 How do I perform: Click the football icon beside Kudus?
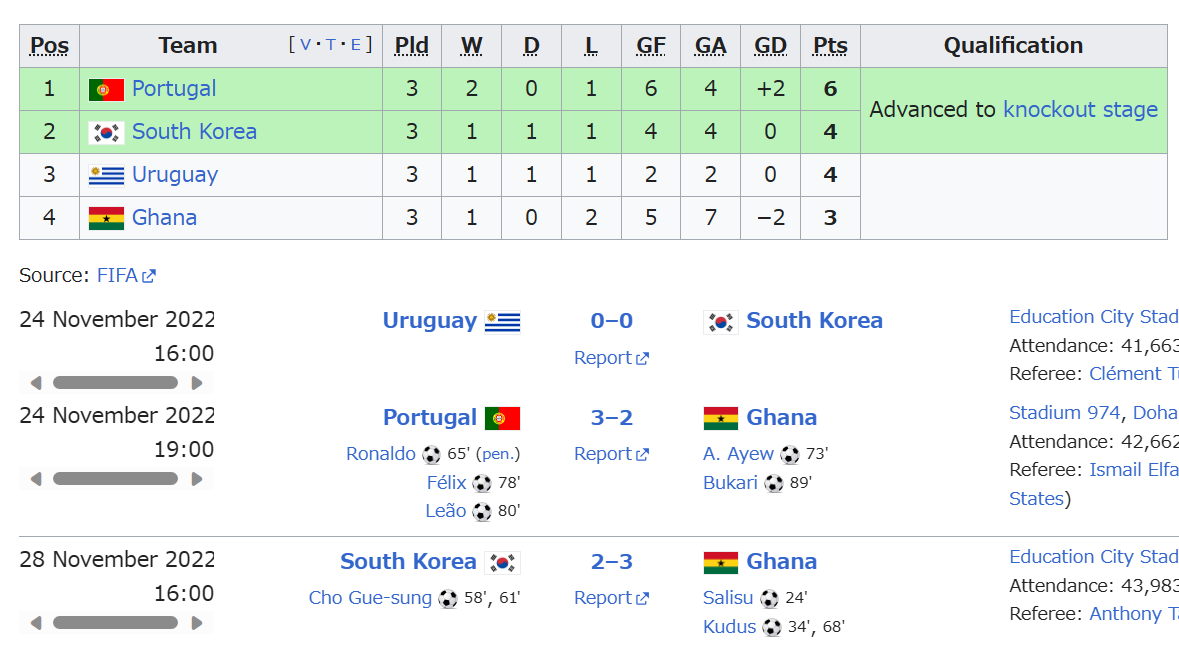coord(772,628)
